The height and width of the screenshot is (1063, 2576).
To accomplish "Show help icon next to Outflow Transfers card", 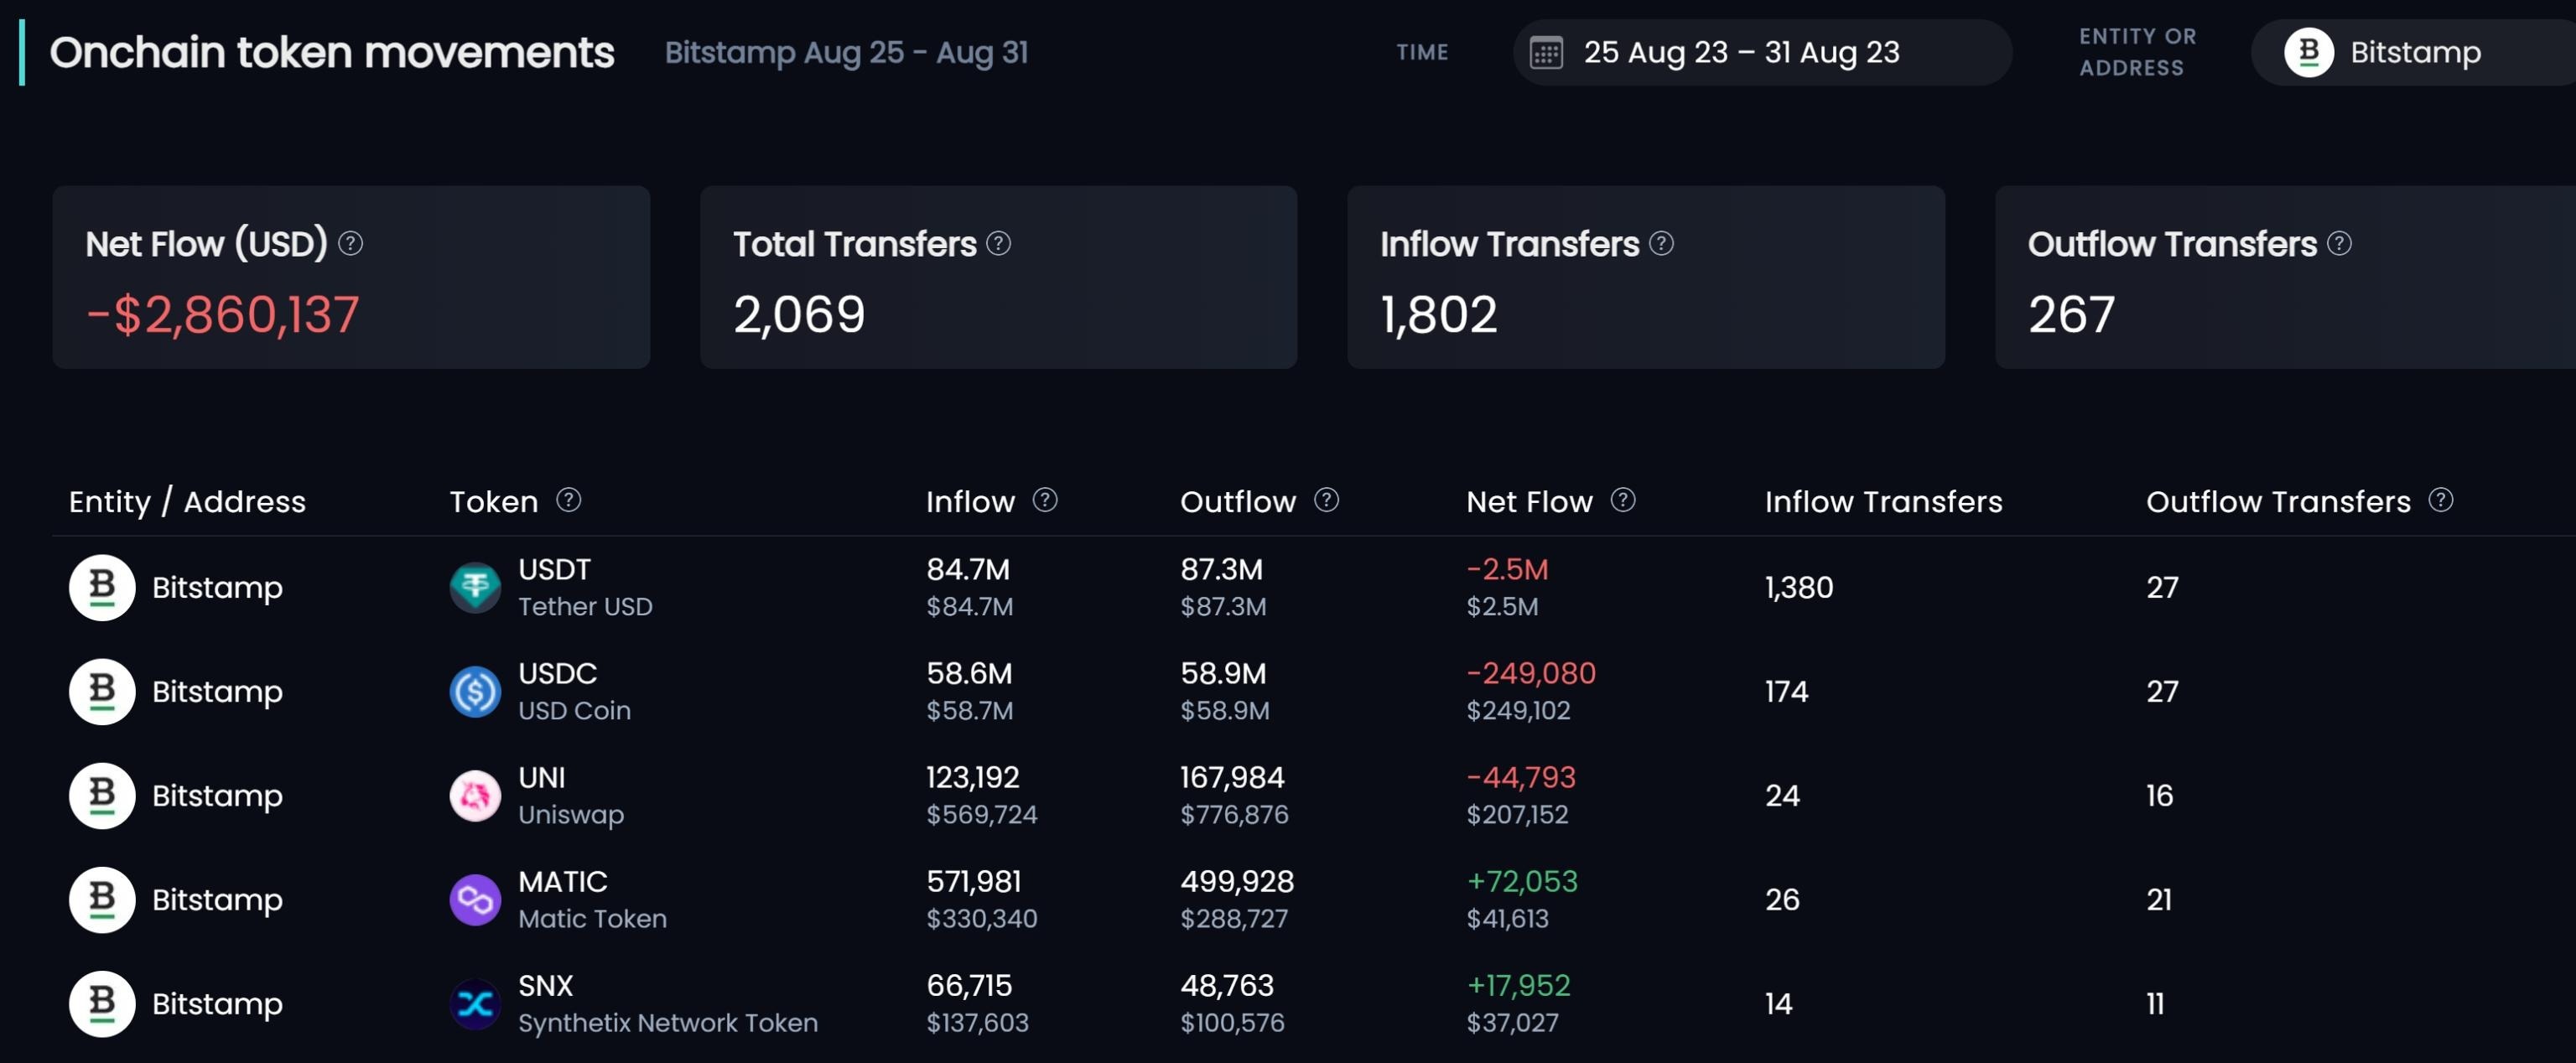I will point(2339,243).
